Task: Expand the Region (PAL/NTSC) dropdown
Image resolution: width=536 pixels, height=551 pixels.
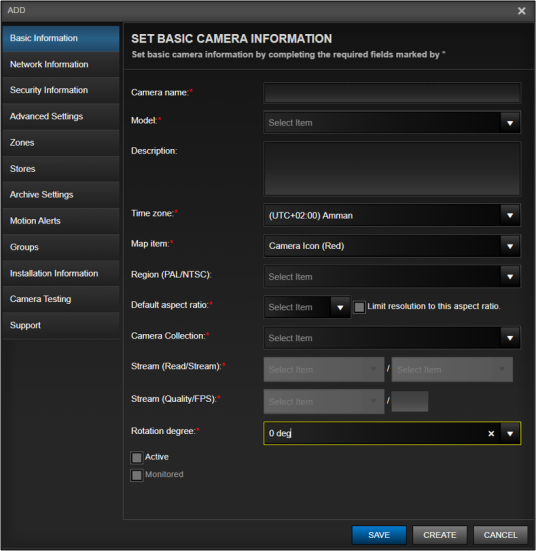Action: (510, 277)
